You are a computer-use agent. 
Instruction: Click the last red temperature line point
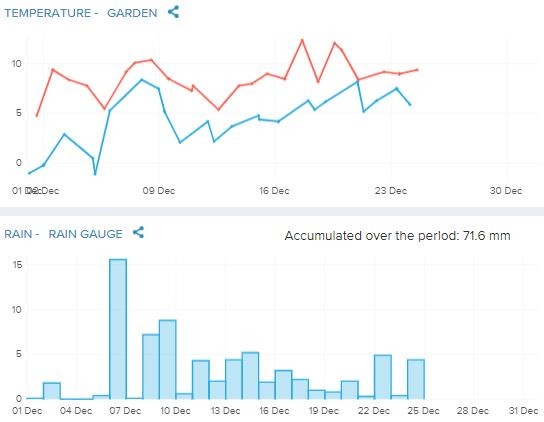[417, 70]
